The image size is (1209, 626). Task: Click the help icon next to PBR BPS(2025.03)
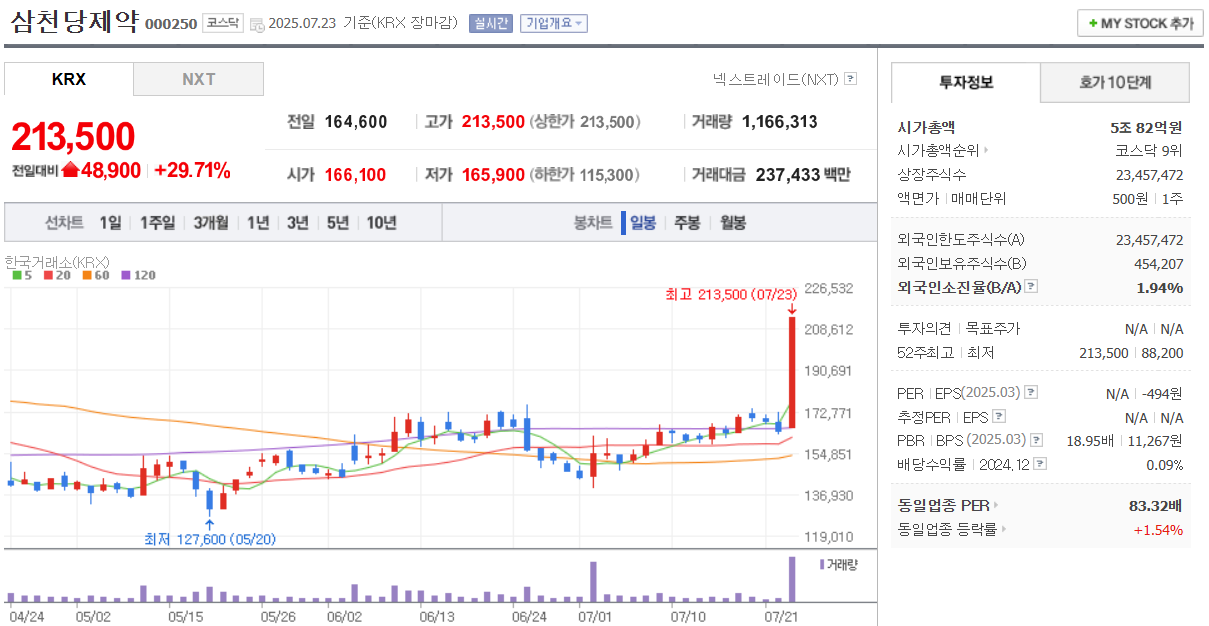(1035, 440)
